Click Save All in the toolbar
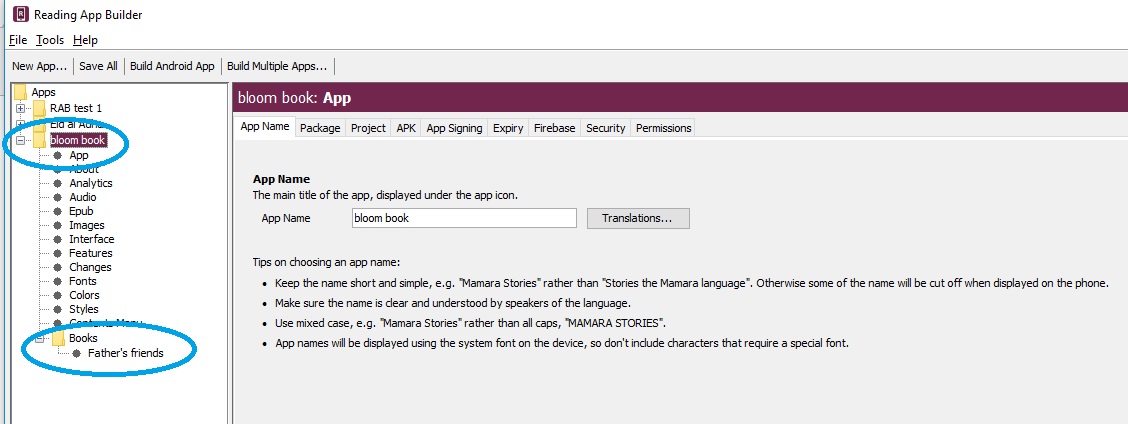 pos(98,66)
